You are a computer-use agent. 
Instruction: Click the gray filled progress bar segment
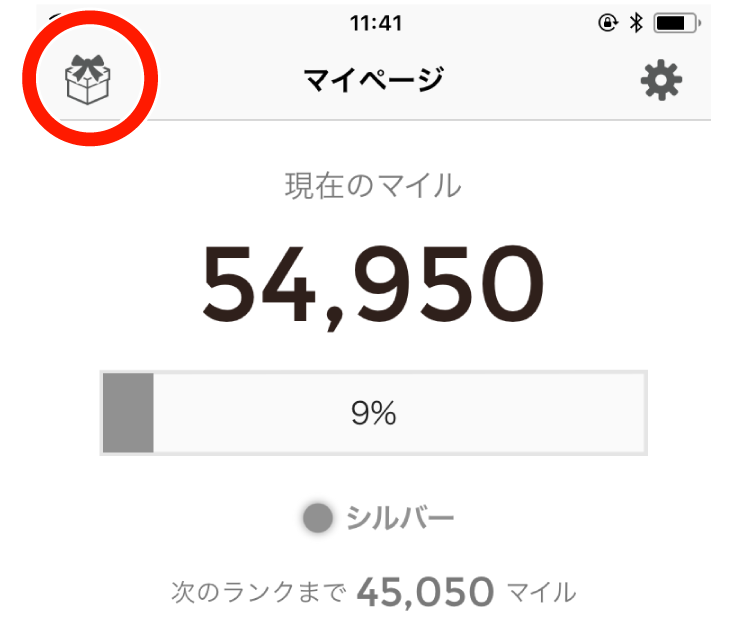(x=128, y=414)
